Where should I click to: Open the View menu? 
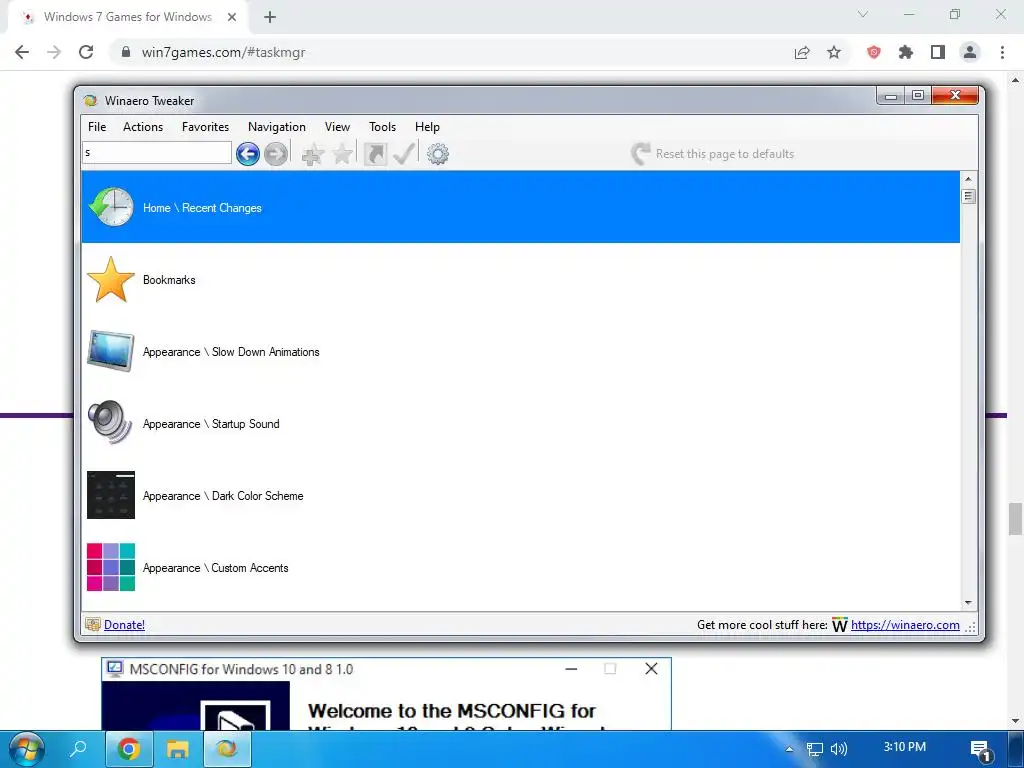[x=338, y=127]
